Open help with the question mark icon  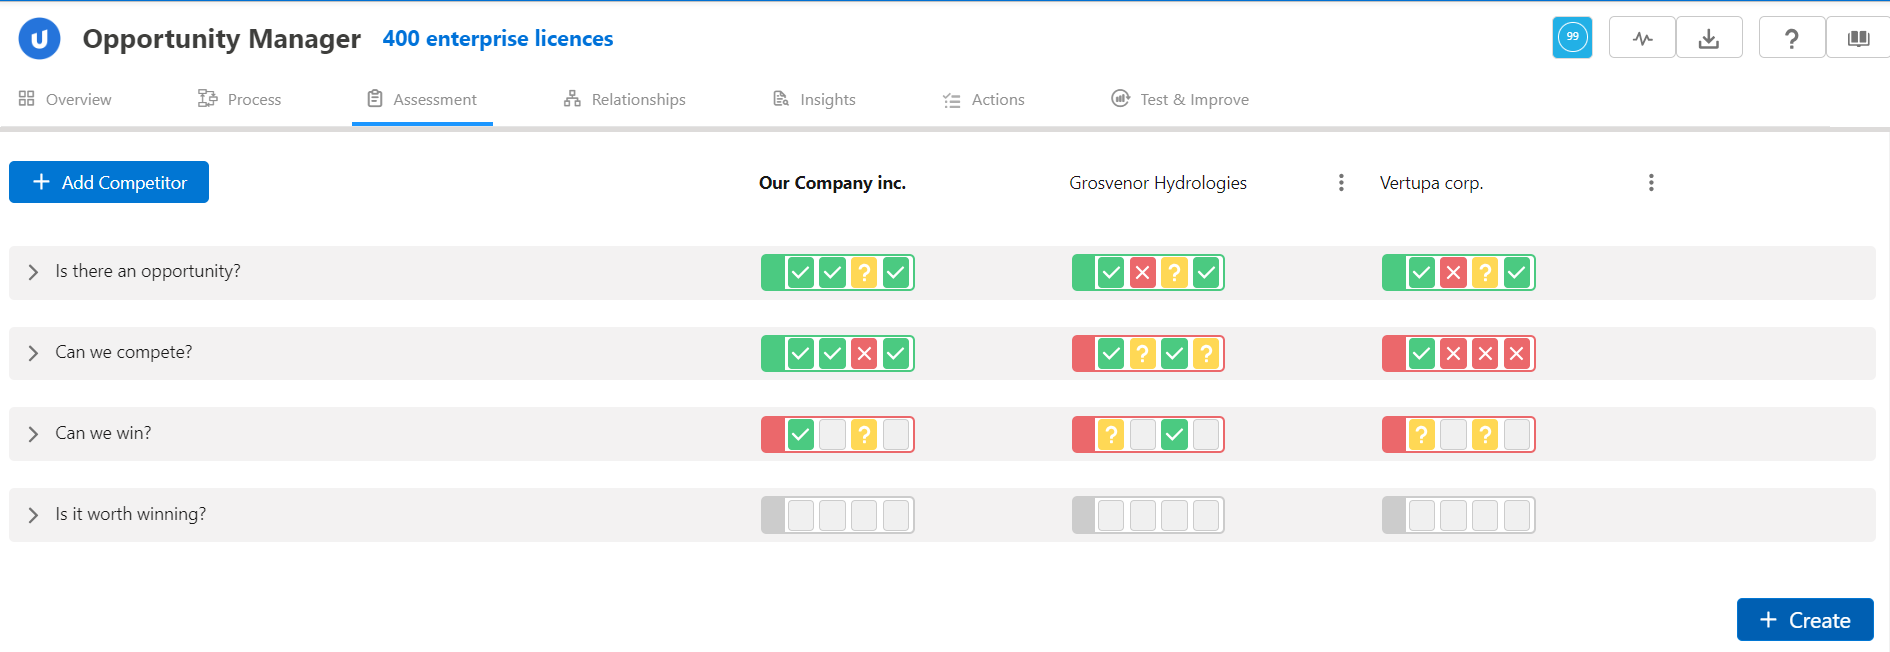[1791, 38]
